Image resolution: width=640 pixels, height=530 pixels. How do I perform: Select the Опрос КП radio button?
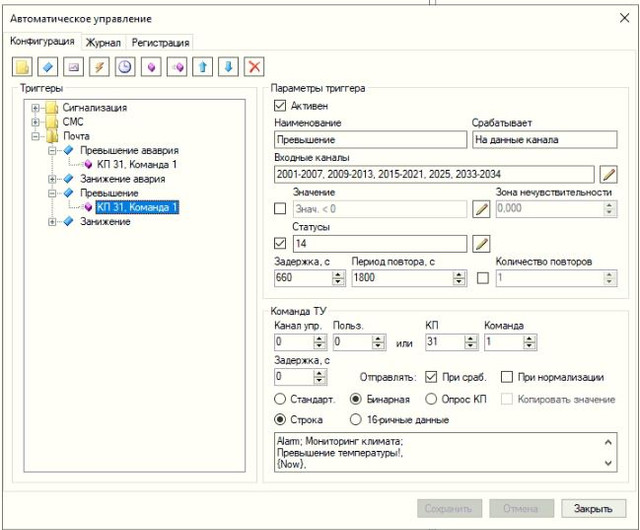coord(431,399)
